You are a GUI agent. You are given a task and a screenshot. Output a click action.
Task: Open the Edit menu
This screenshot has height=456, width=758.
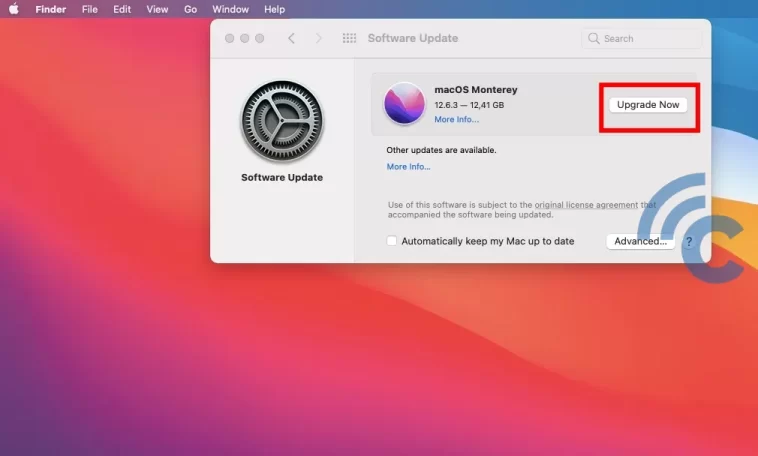pyautogui.click(x=122, y=9)
